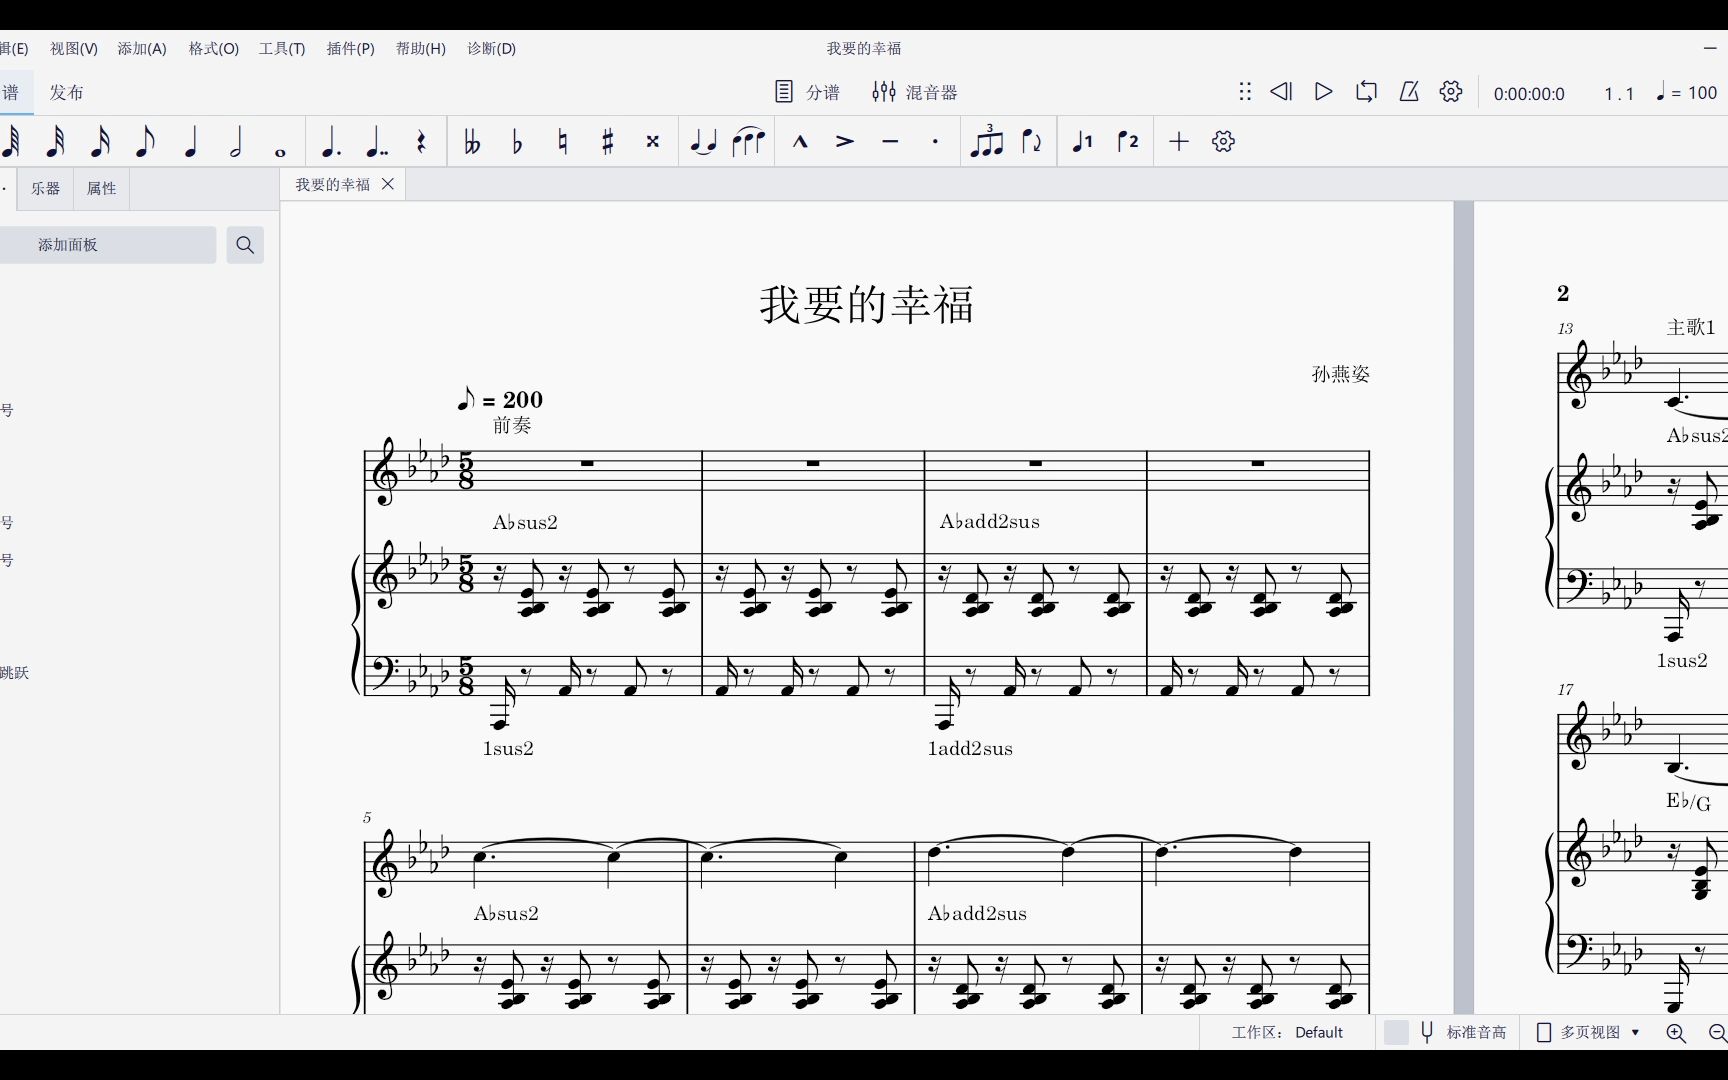Start playback with play button
This screenshot has width=1728, height=1080.
pos(1323,92)
